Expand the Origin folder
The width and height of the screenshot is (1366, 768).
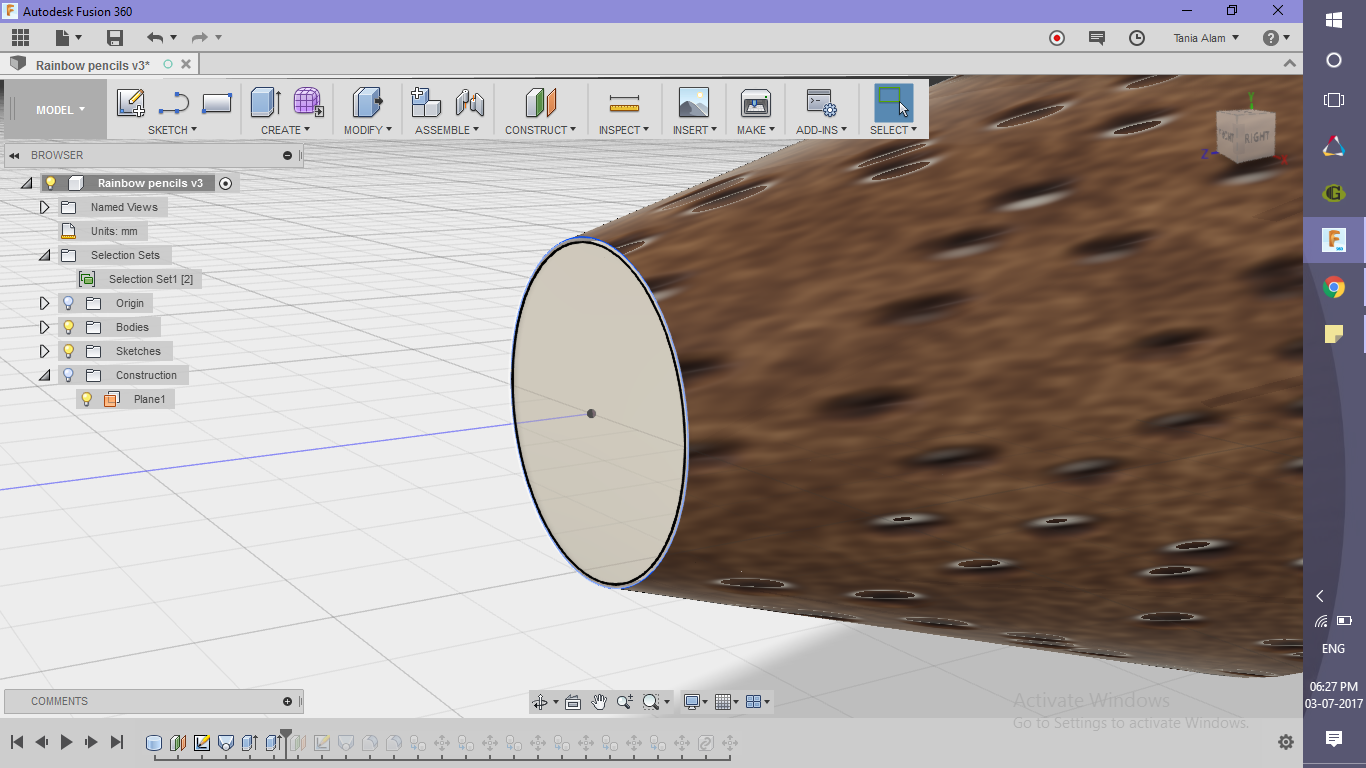click(44, 303)
